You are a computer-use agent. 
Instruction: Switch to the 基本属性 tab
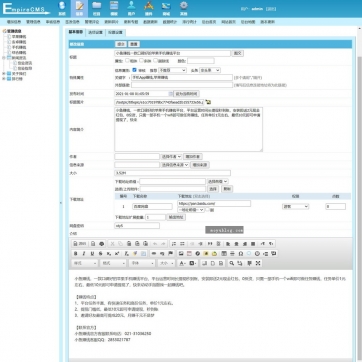coord(76,32)
